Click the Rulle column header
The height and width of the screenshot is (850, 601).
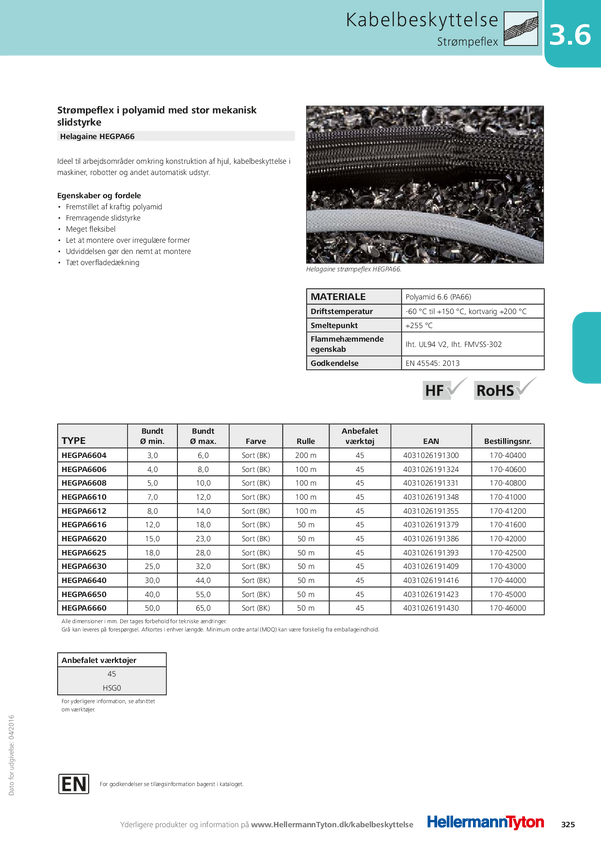pyautogui.click(x=306, y=436)
